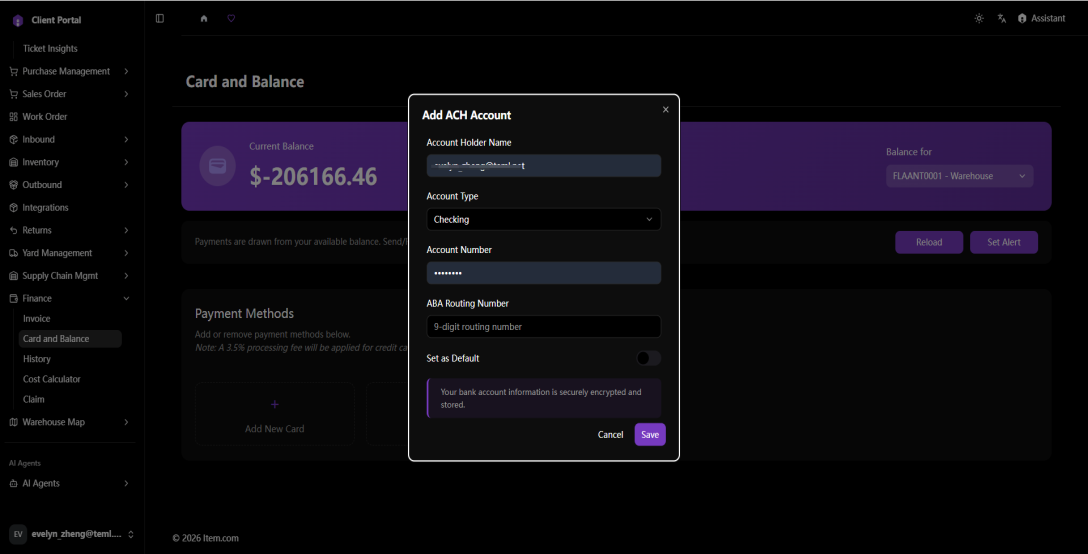
Task: Collapse the Finance section chevron
Action: coord(126,299)
